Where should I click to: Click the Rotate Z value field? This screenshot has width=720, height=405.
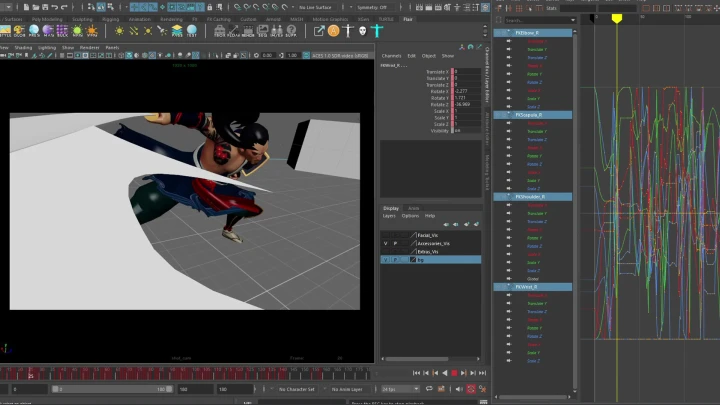point(467,104)
